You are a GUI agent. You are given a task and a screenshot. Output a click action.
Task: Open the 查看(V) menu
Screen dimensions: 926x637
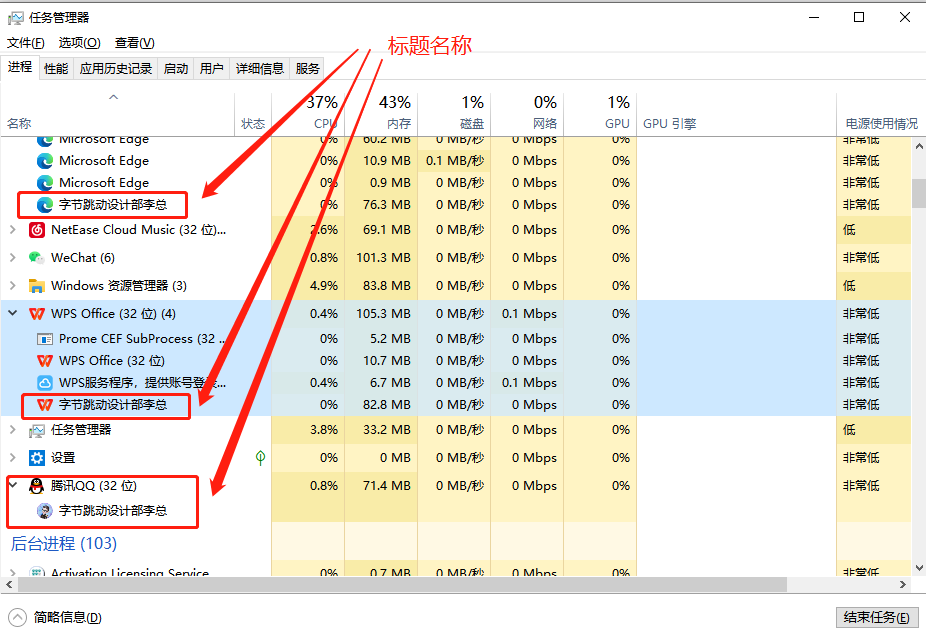tap(135, 43)
